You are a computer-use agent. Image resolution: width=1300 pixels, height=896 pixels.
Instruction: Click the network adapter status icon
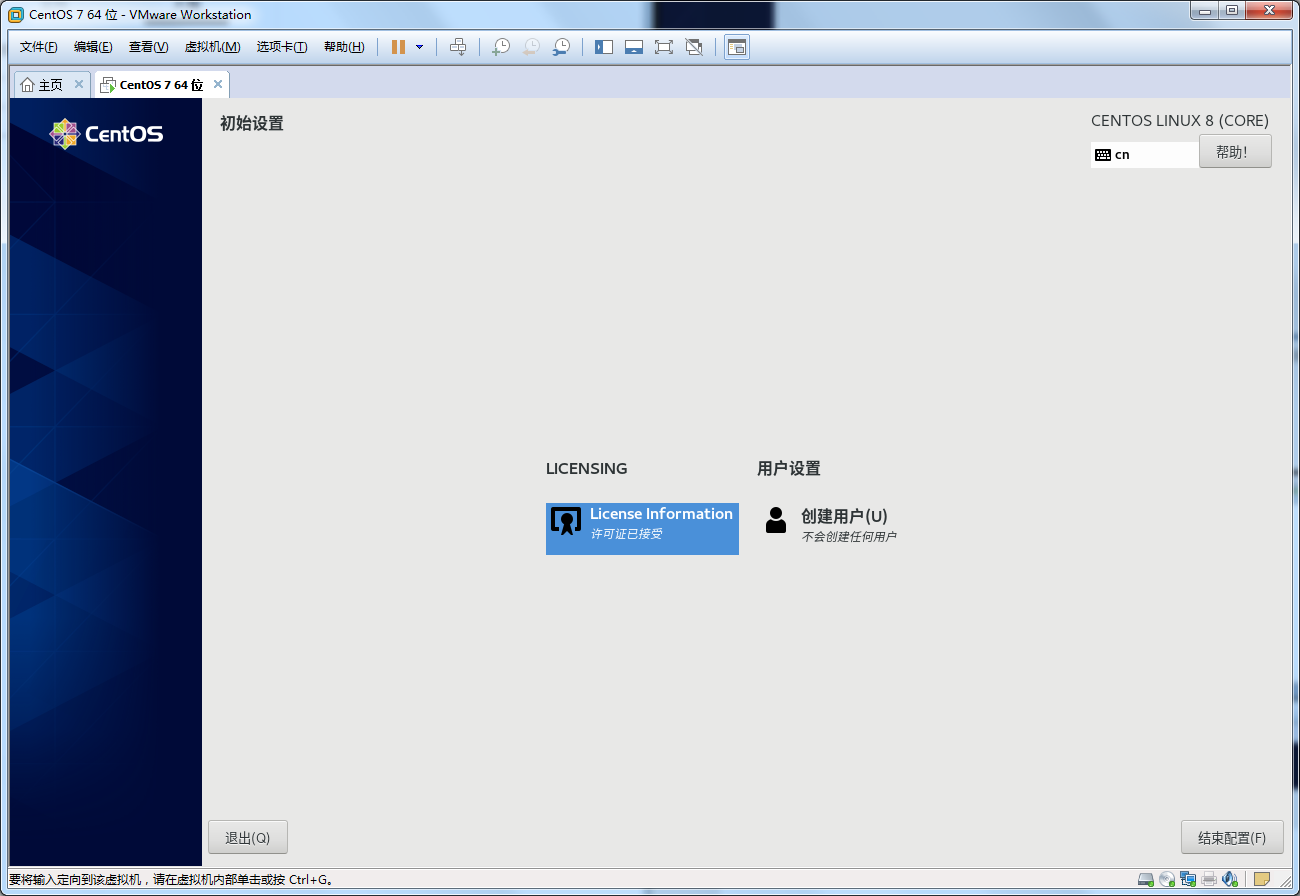tap(1188, 880)
